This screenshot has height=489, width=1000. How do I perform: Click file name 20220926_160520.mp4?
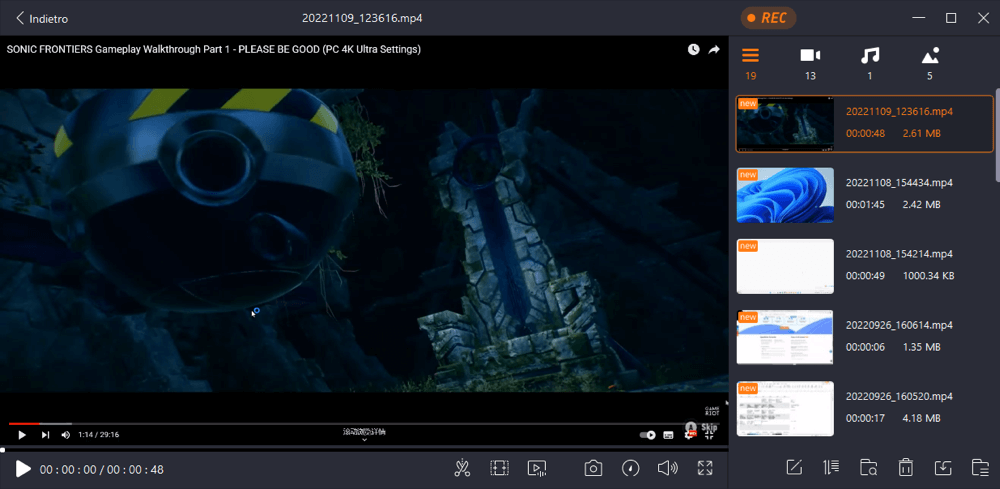tap(899, 396)
